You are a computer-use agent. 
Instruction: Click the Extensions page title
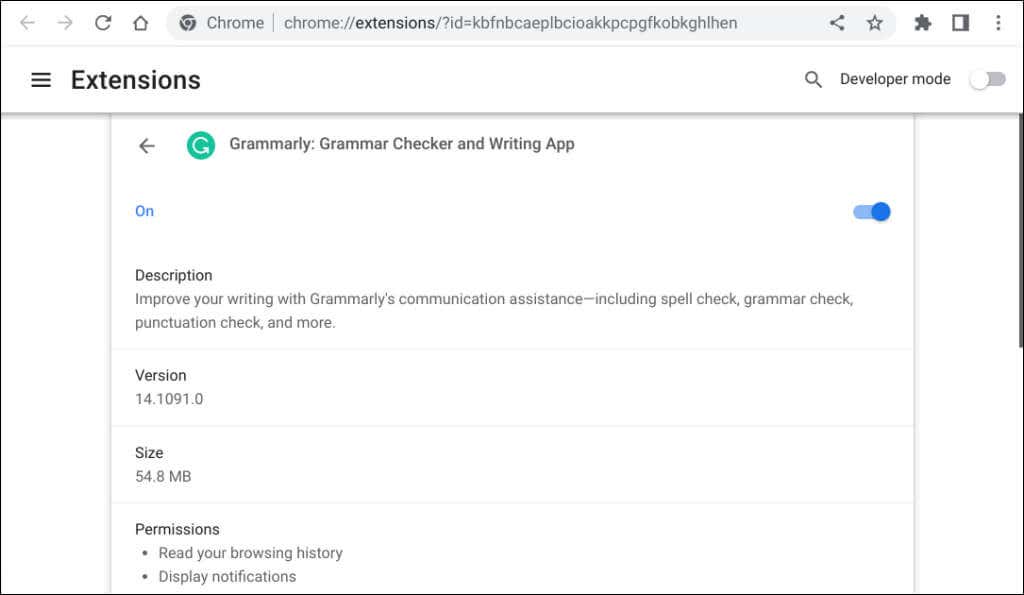click(x=136, y=80)
